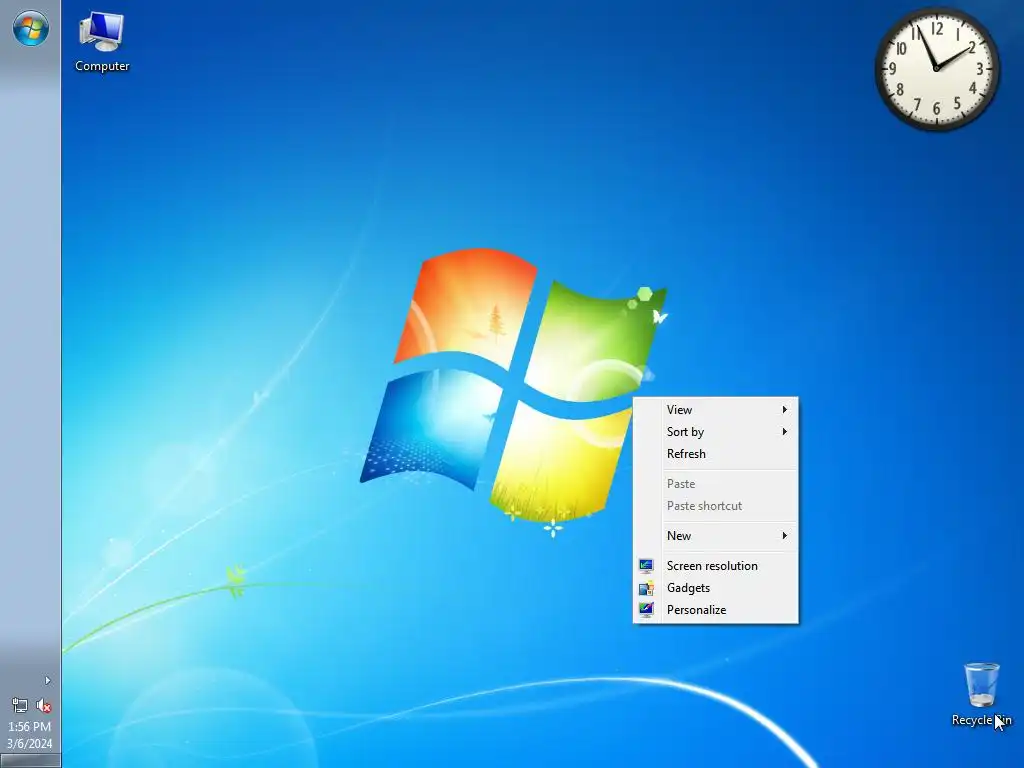
Task: Click the "Recycle Bin" label text
Action: (x=981, y=720)
